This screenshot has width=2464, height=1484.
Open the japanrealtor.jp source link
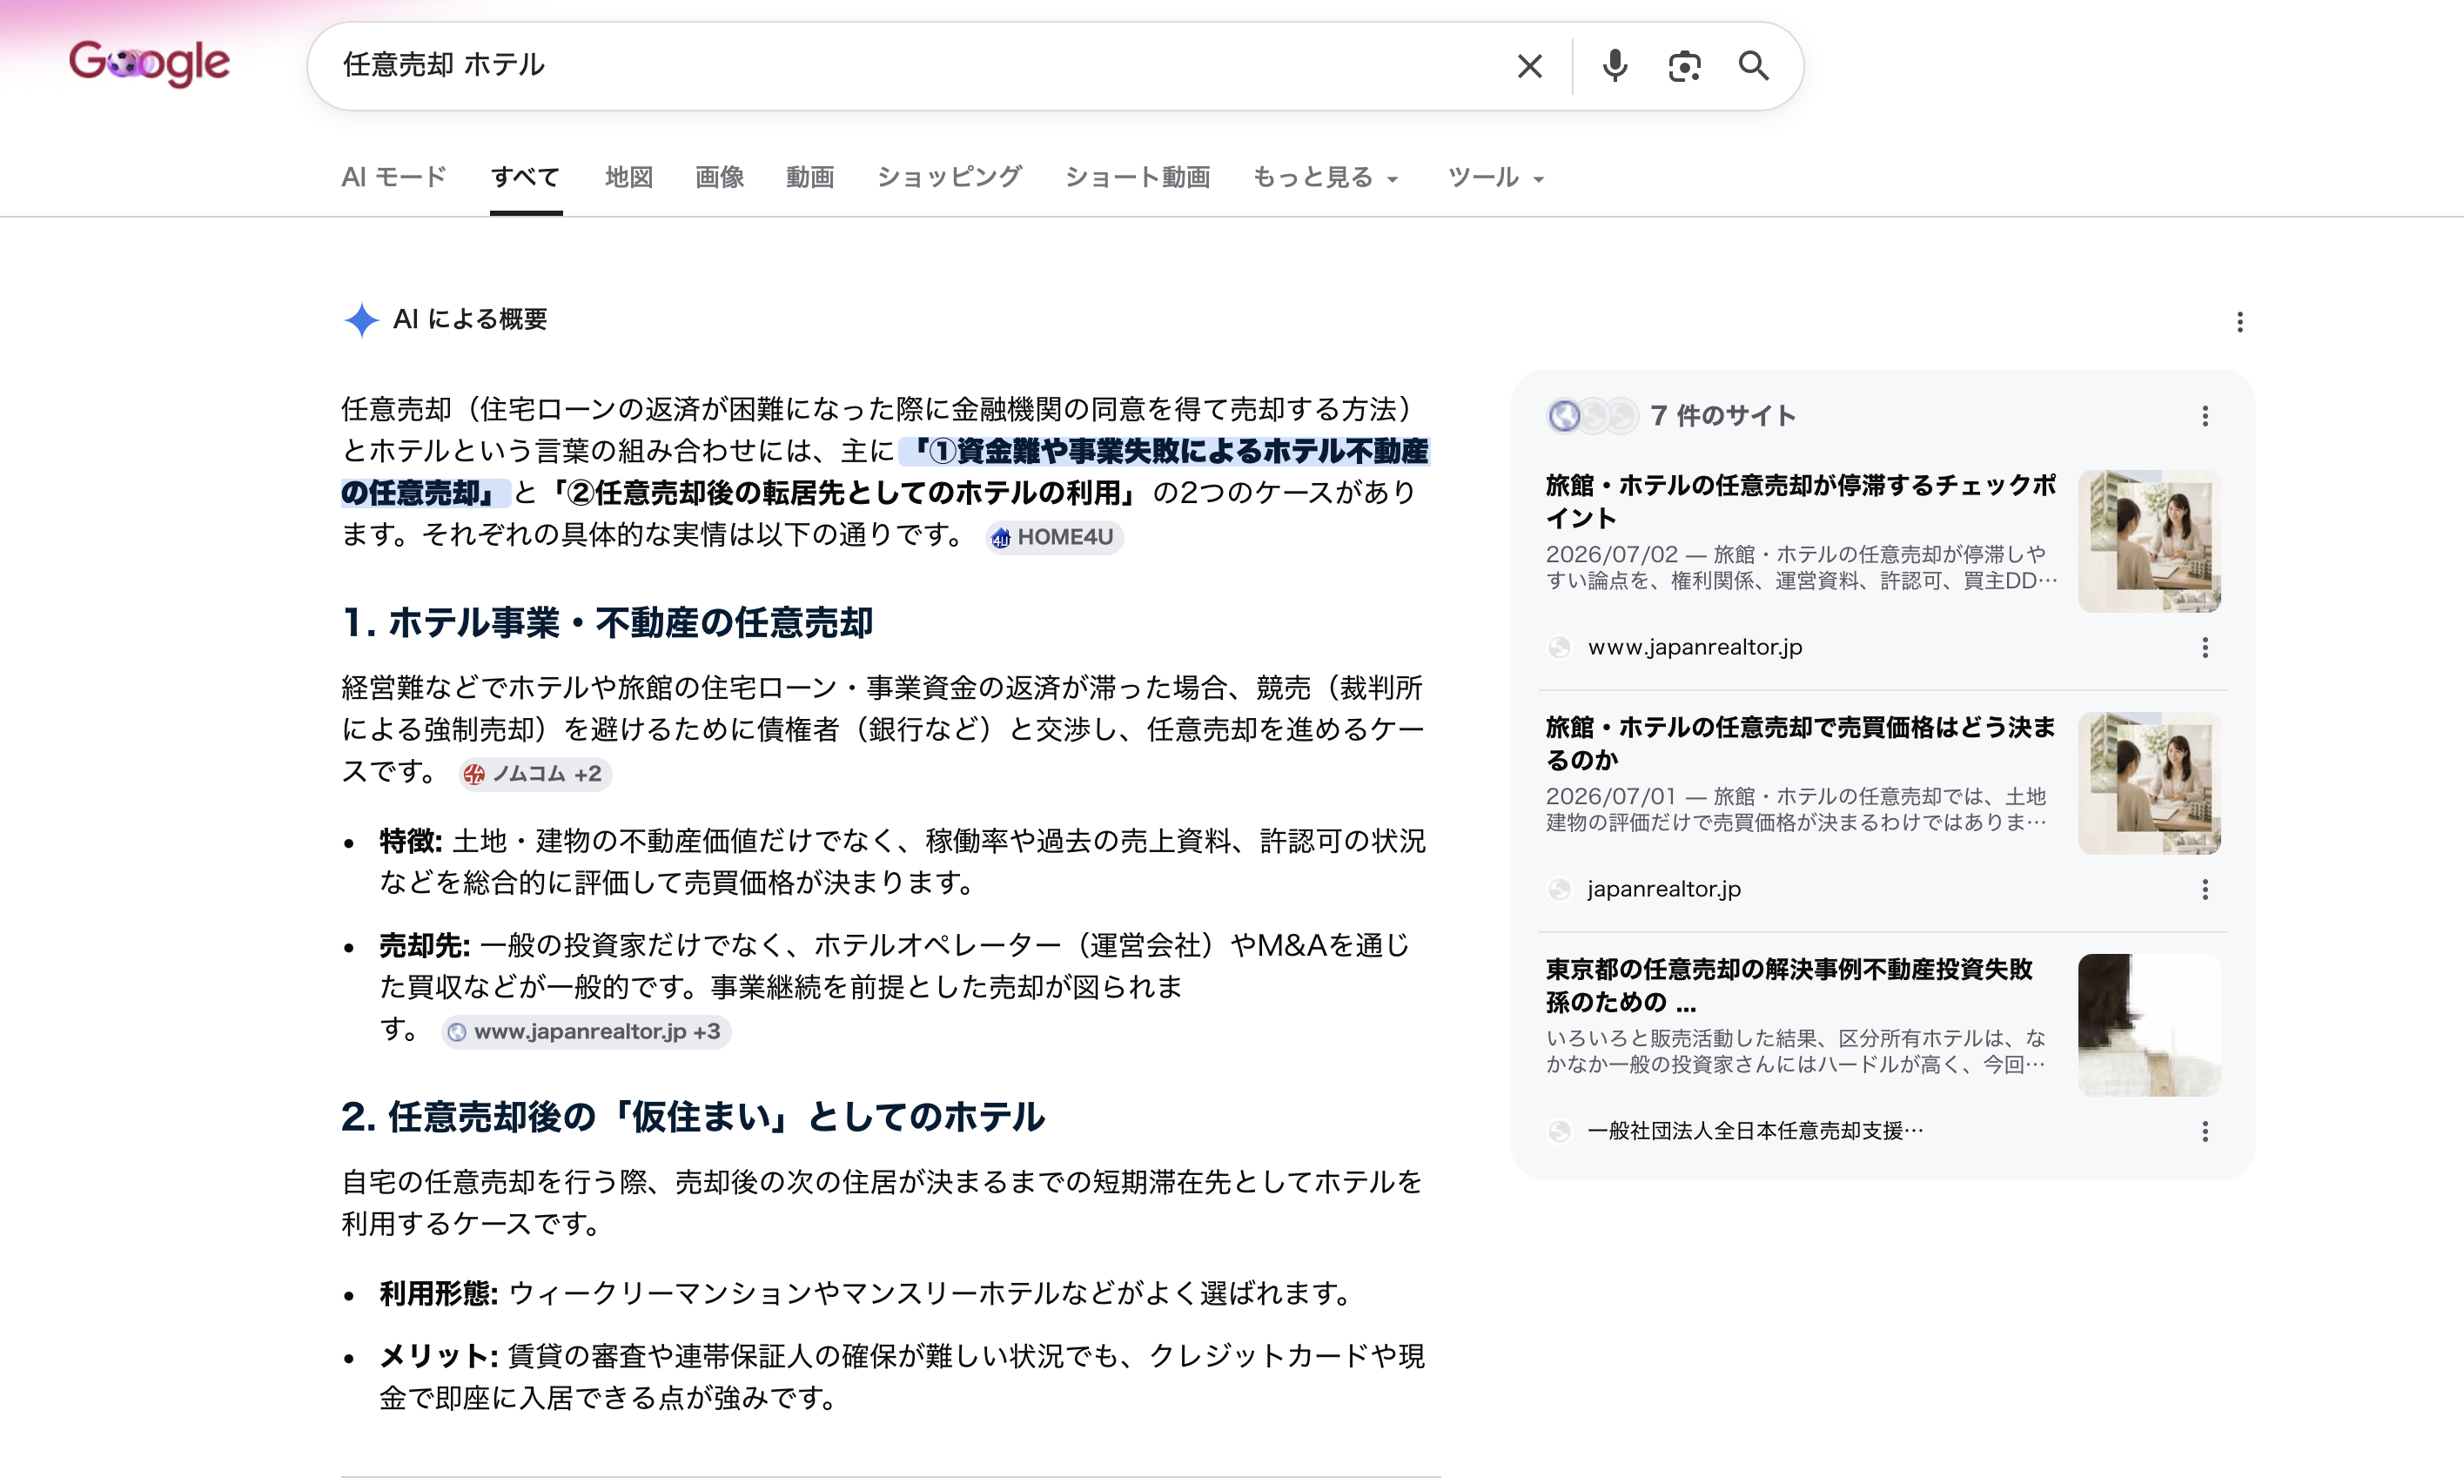pos(1664,889)
